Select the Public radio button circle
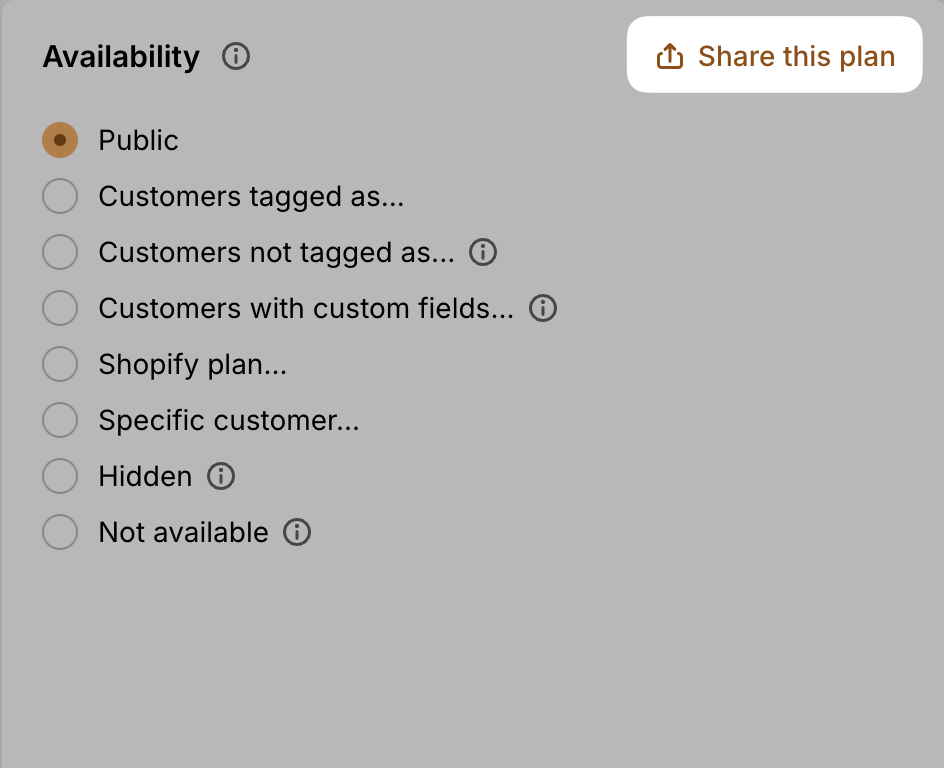Viewport: 944px width, 768px height. 60,141
